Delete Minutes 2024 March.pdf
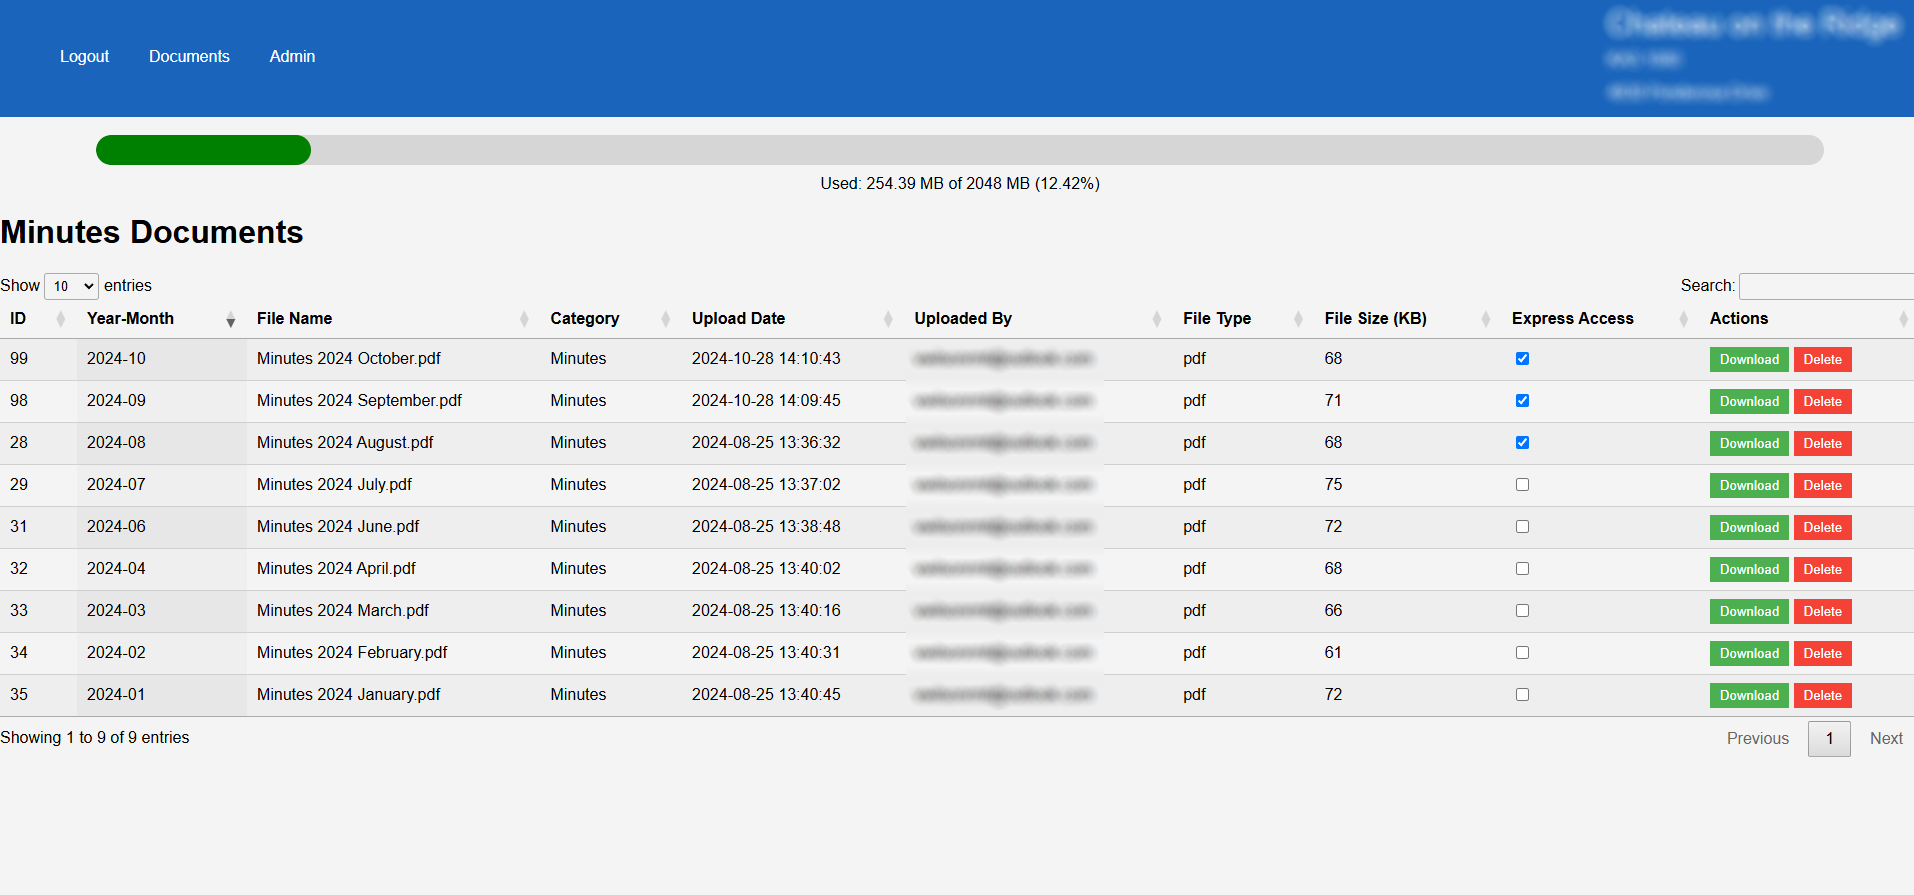The image size is (1914, 895). click(1822, 612)
